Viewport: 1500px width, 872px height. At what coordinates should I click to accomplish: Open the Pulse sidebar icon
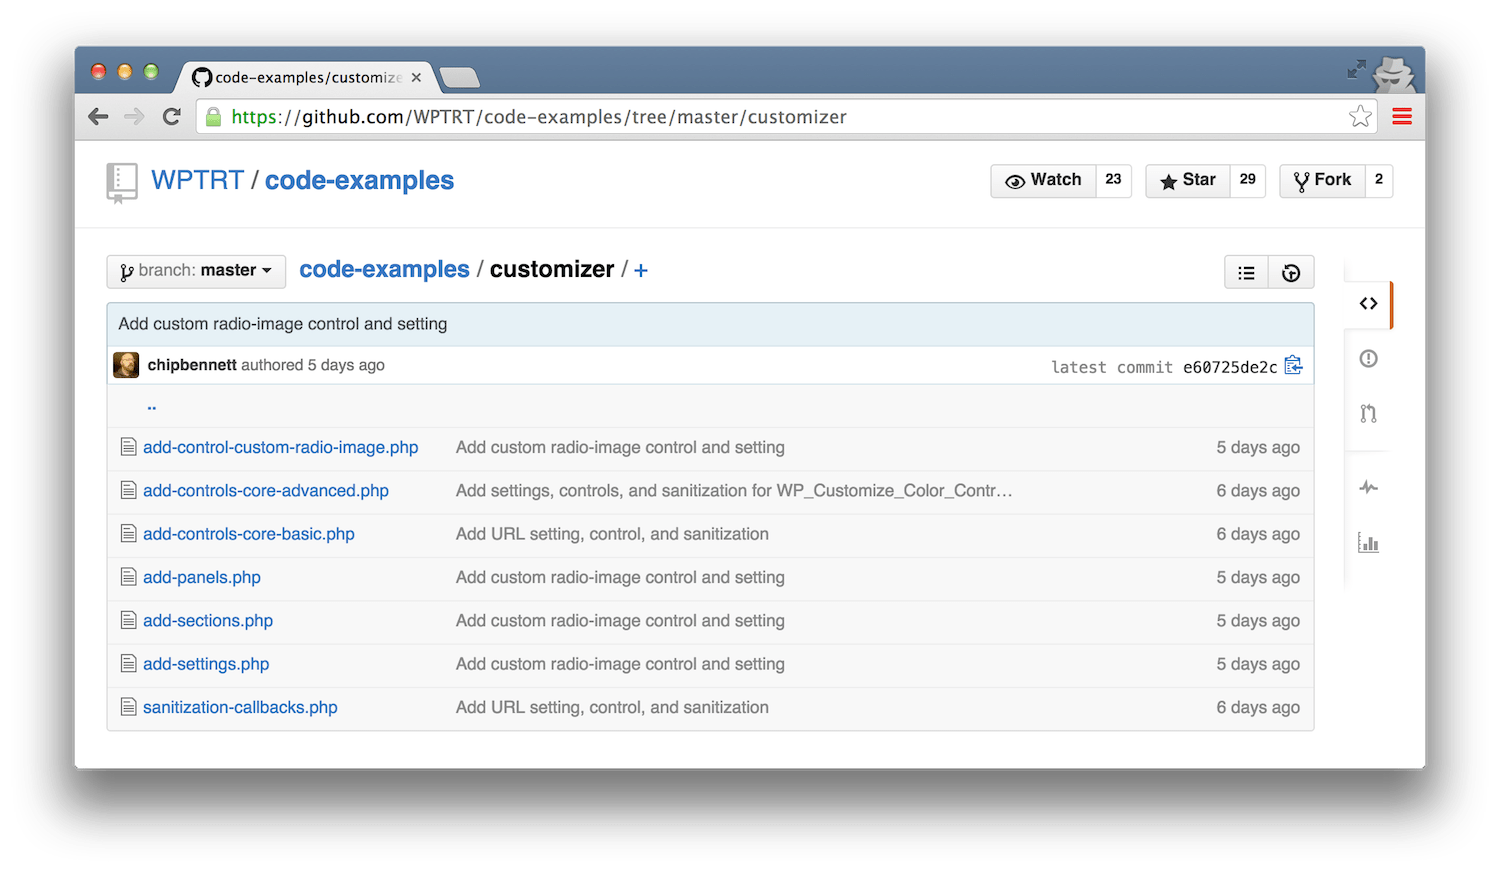(1368, 488)
